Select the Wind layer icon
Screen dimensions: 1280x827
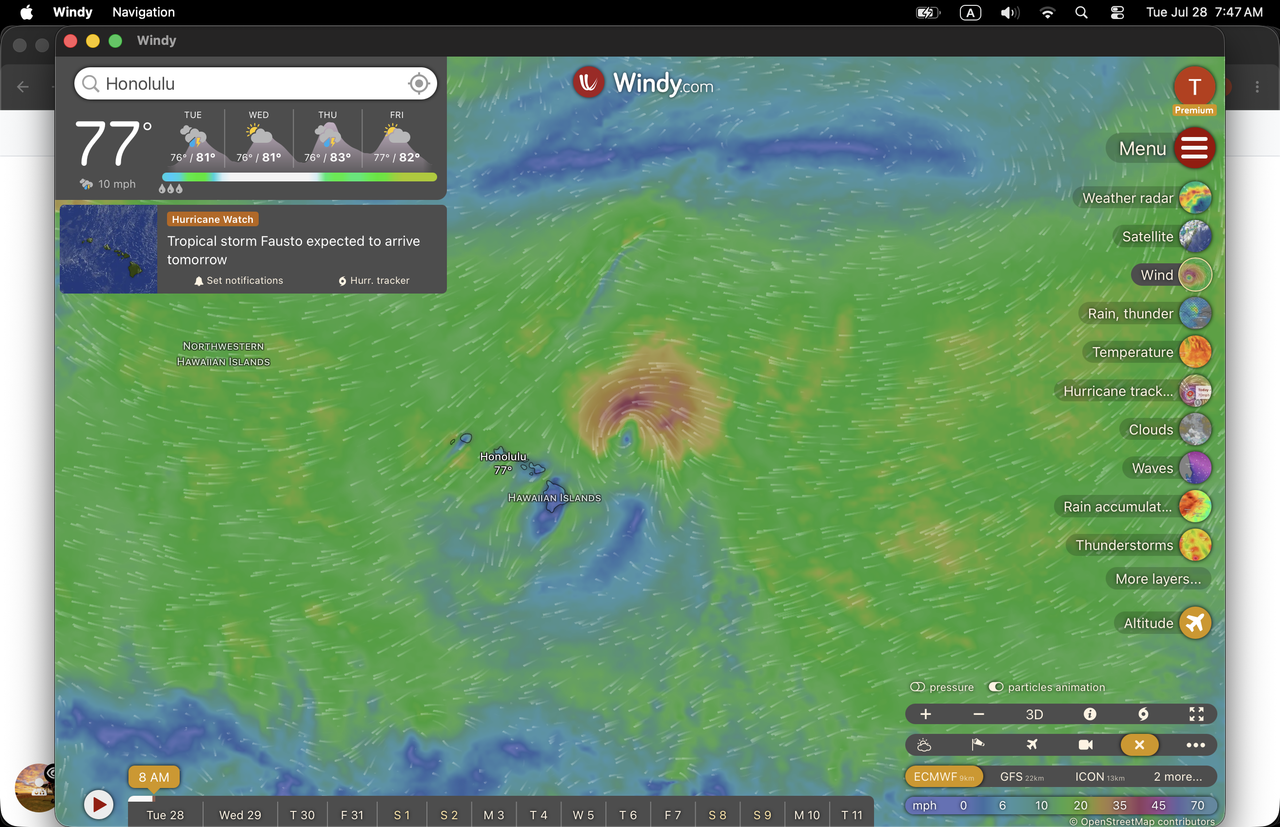[x=1195, y=275]
